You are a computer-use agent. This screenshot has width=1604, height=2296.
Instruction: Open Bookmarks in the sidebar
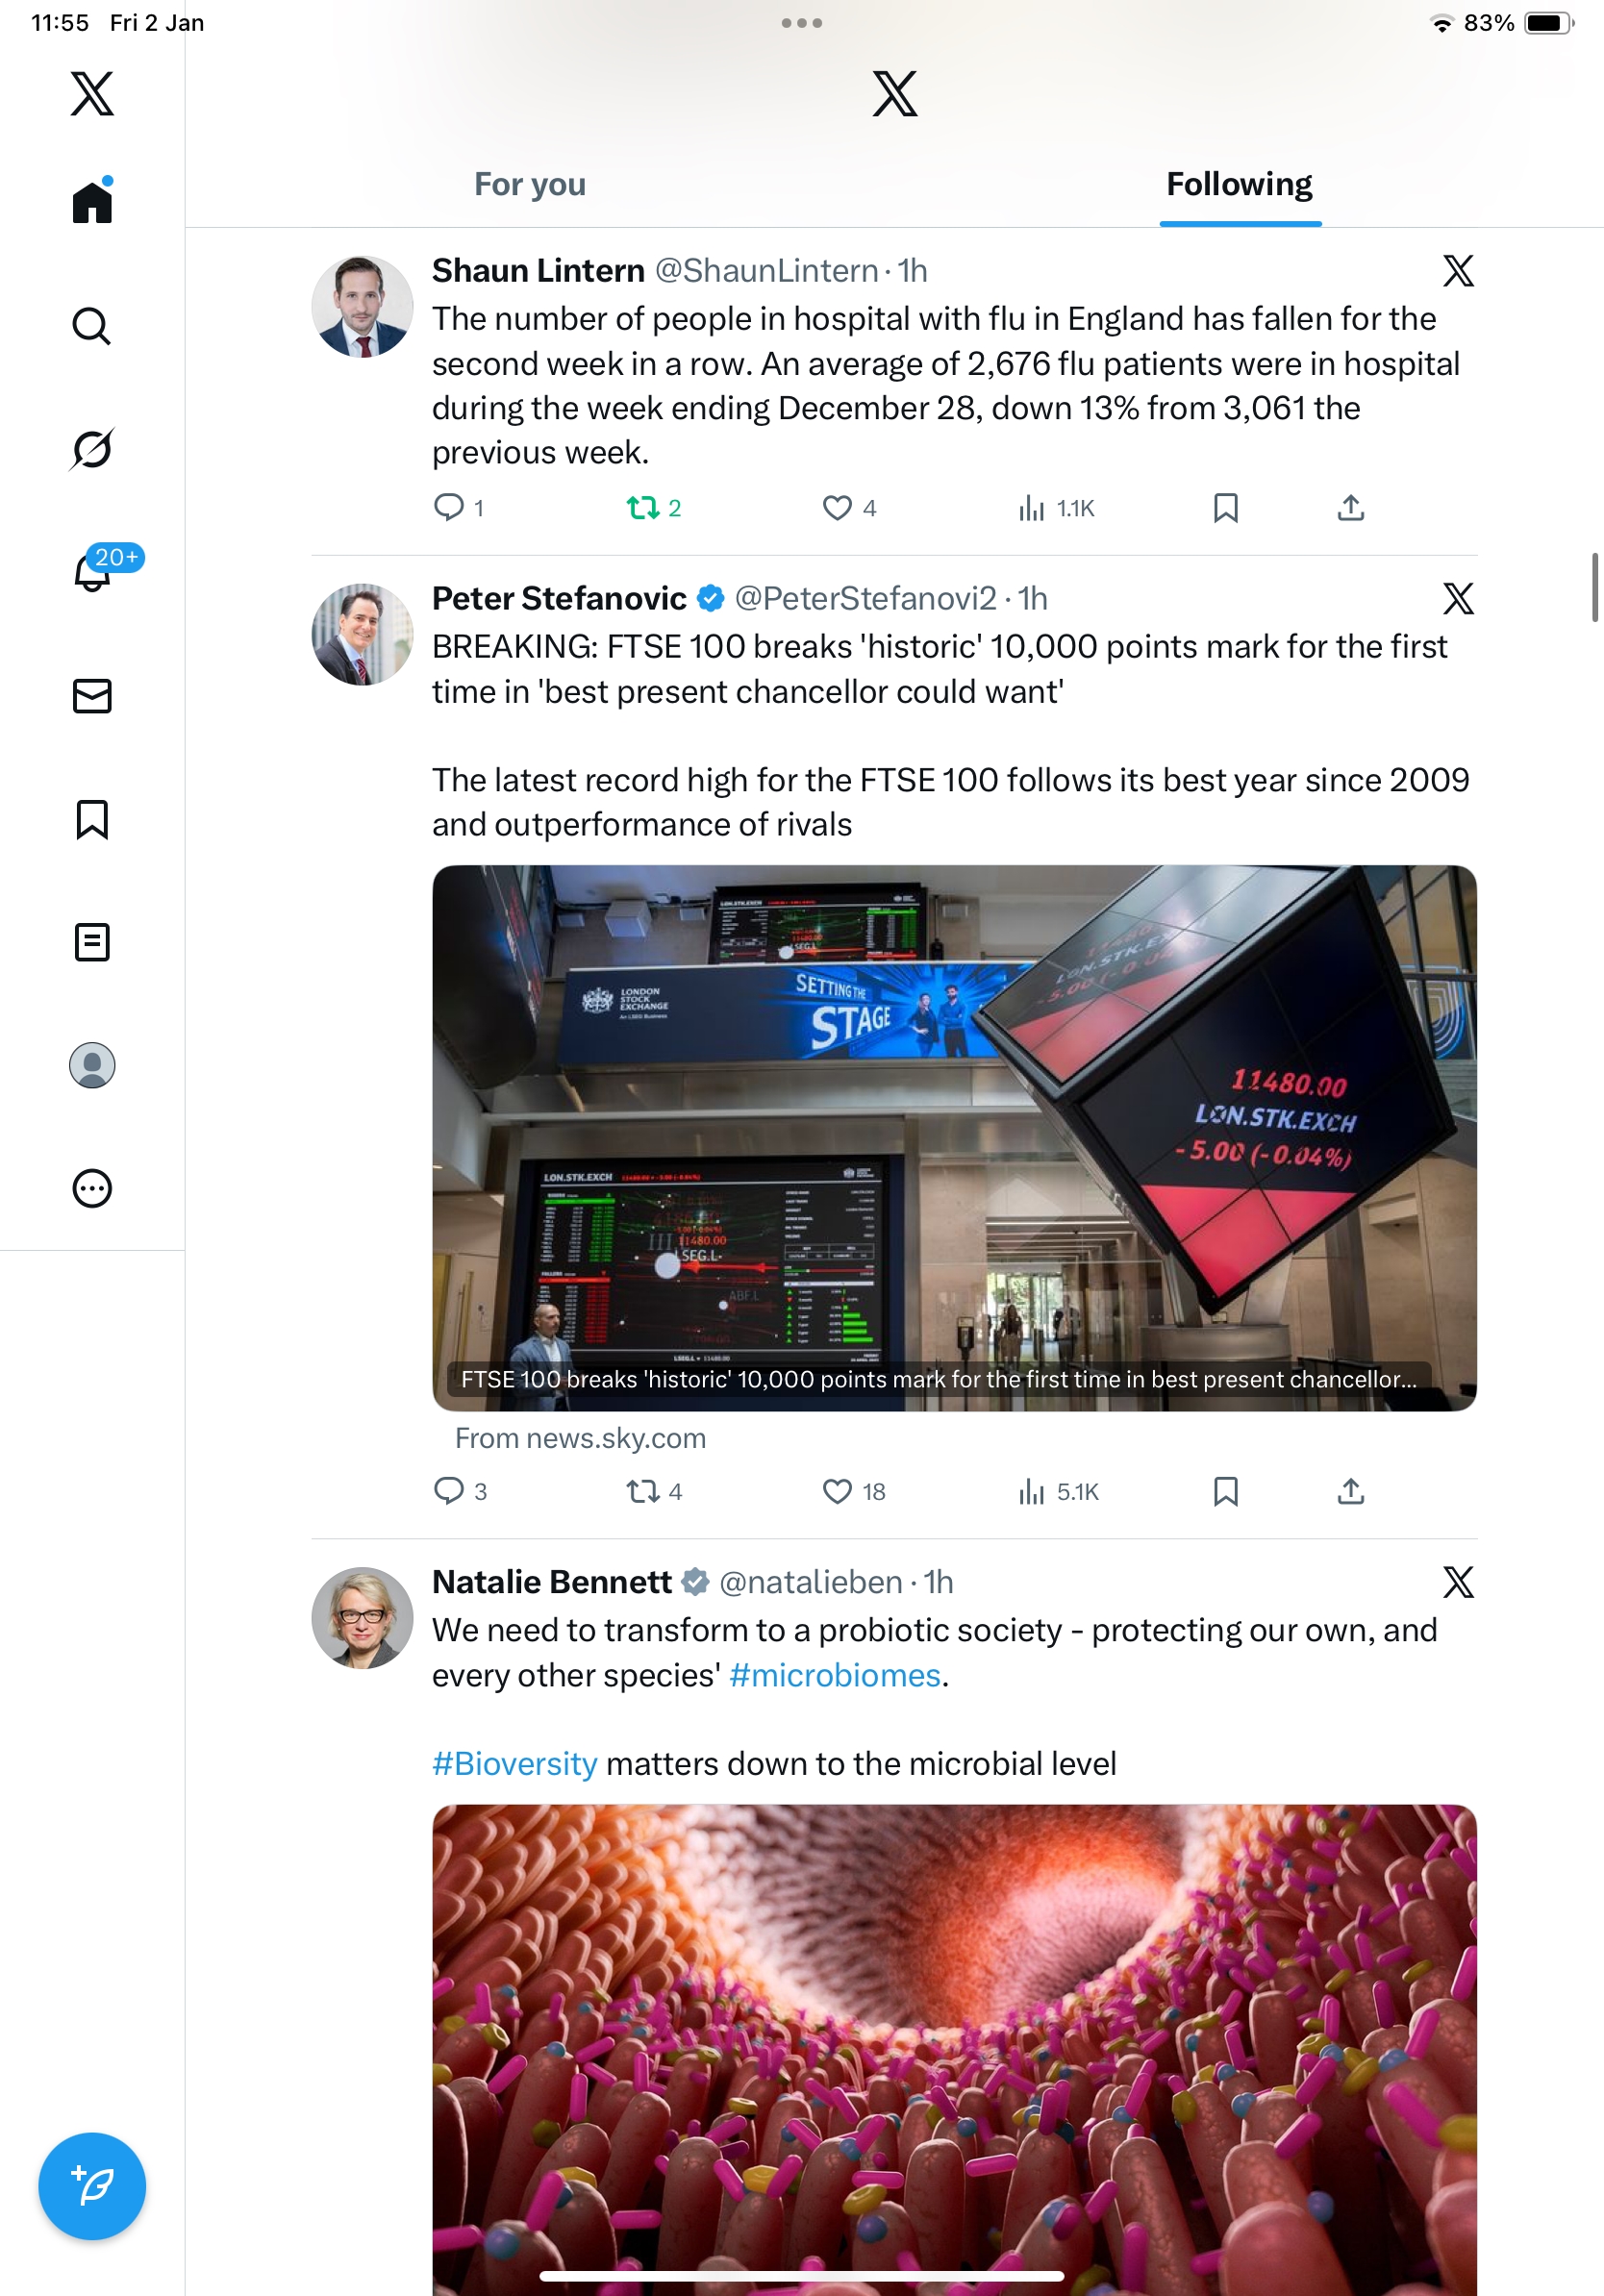pyautogui.click(x=92, y=819)
